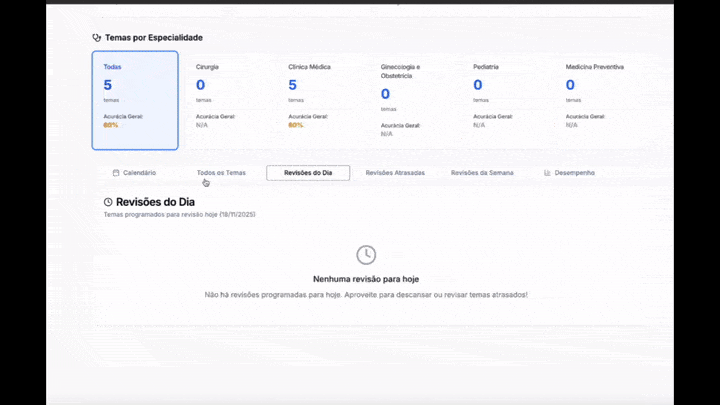Open the Medicina Preventiva card
Viewport: 720px width, 405px height.
pyautogui.click(x=597, y=100)
